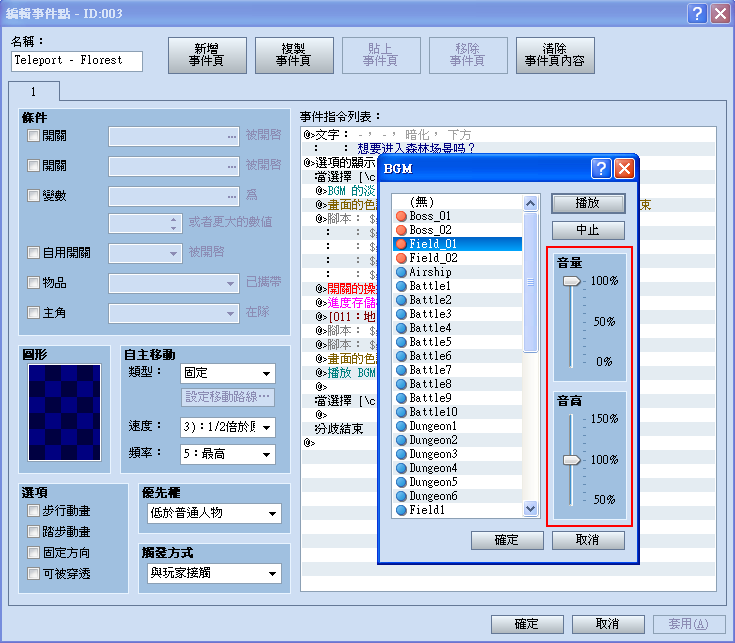Click the blue icon beside Battle3

401,314
